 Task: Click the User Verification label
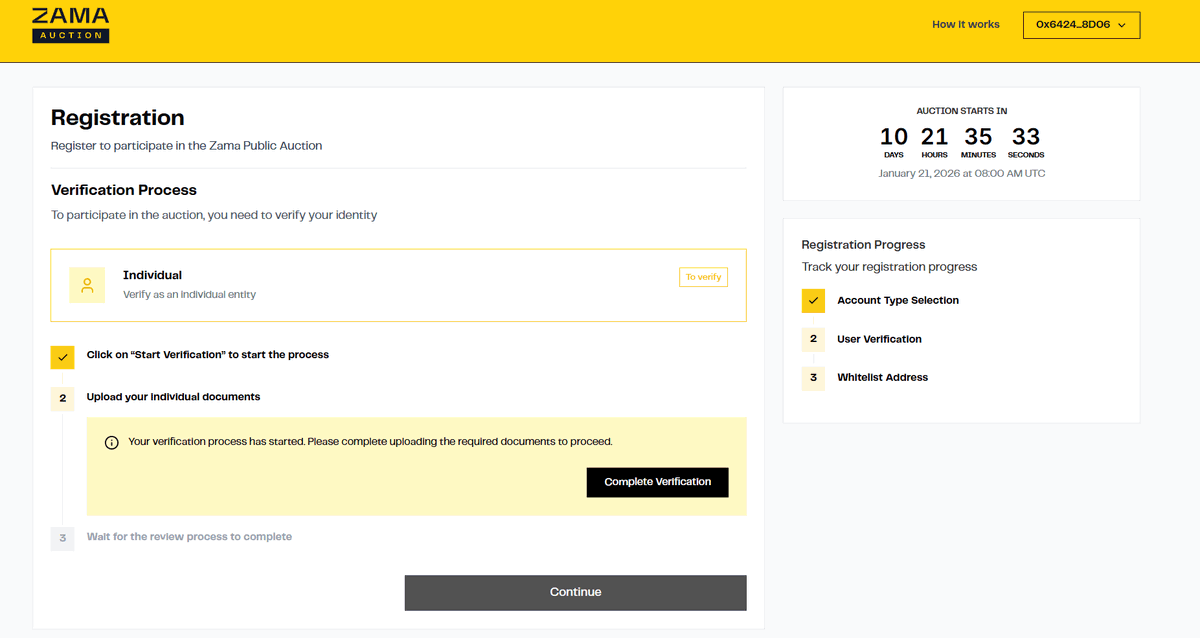[879, 339]
